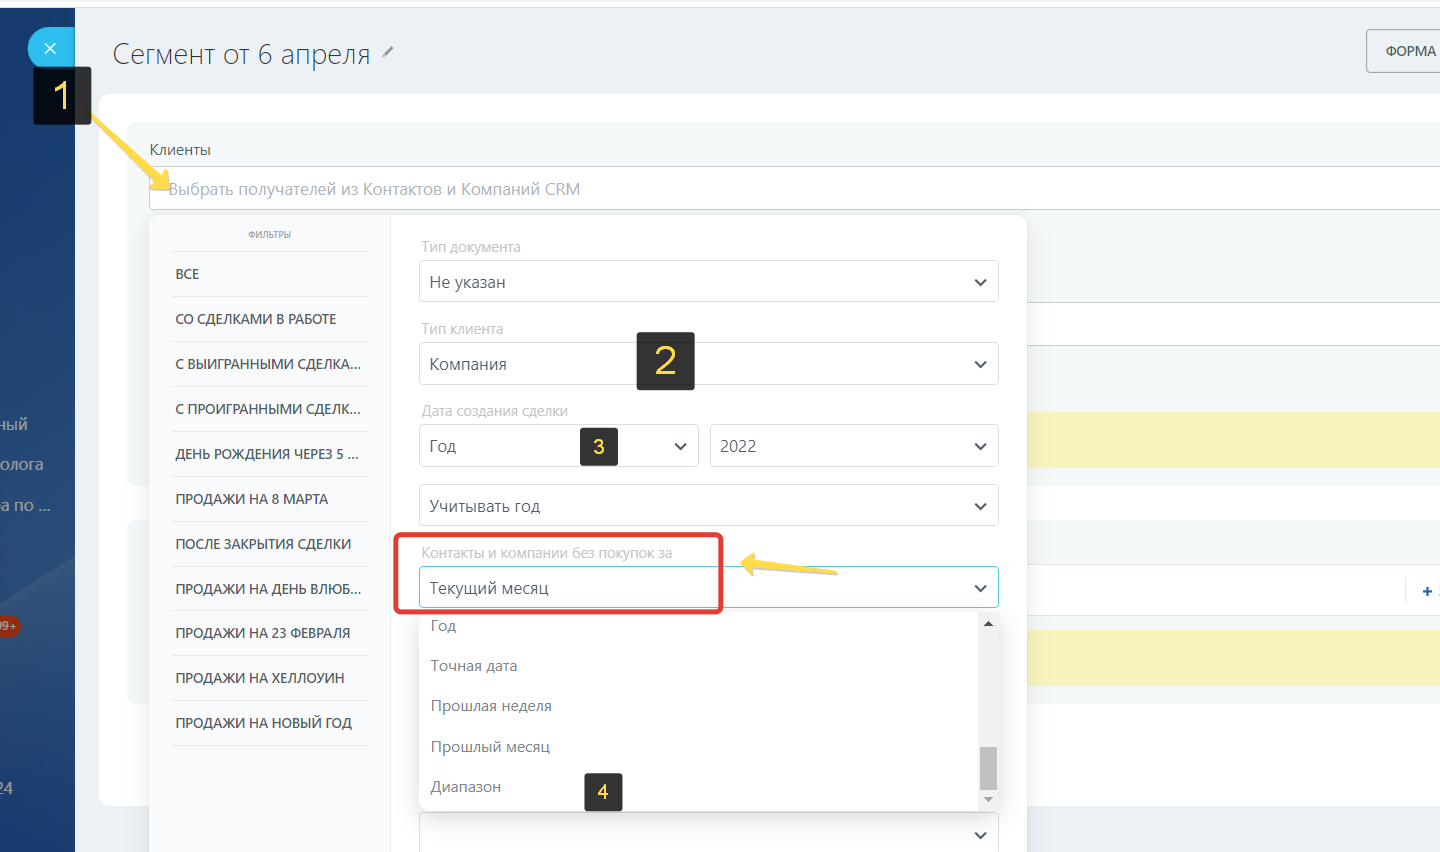The width and height of the screenshot is (1440, 852).
Task: Close the segment slider with X icon
Action: pyautogui.click(x=50, y=48)
